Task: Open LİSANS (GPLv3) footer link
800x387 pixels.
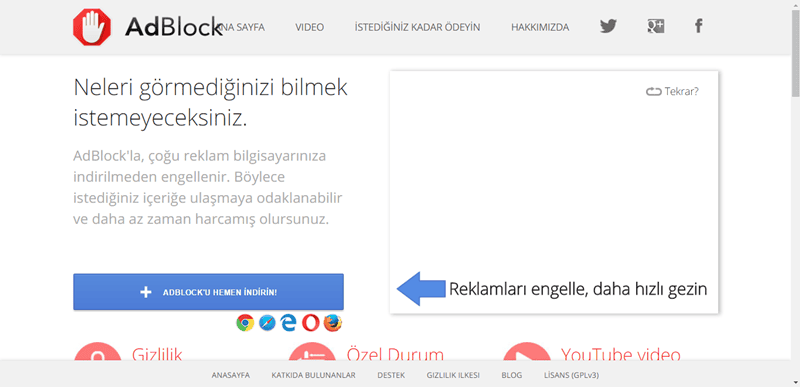Action: 571,375
